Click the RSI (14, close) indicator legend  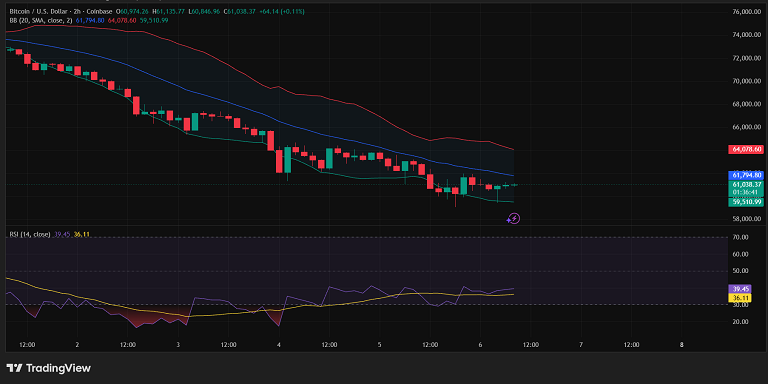(29, 235)
